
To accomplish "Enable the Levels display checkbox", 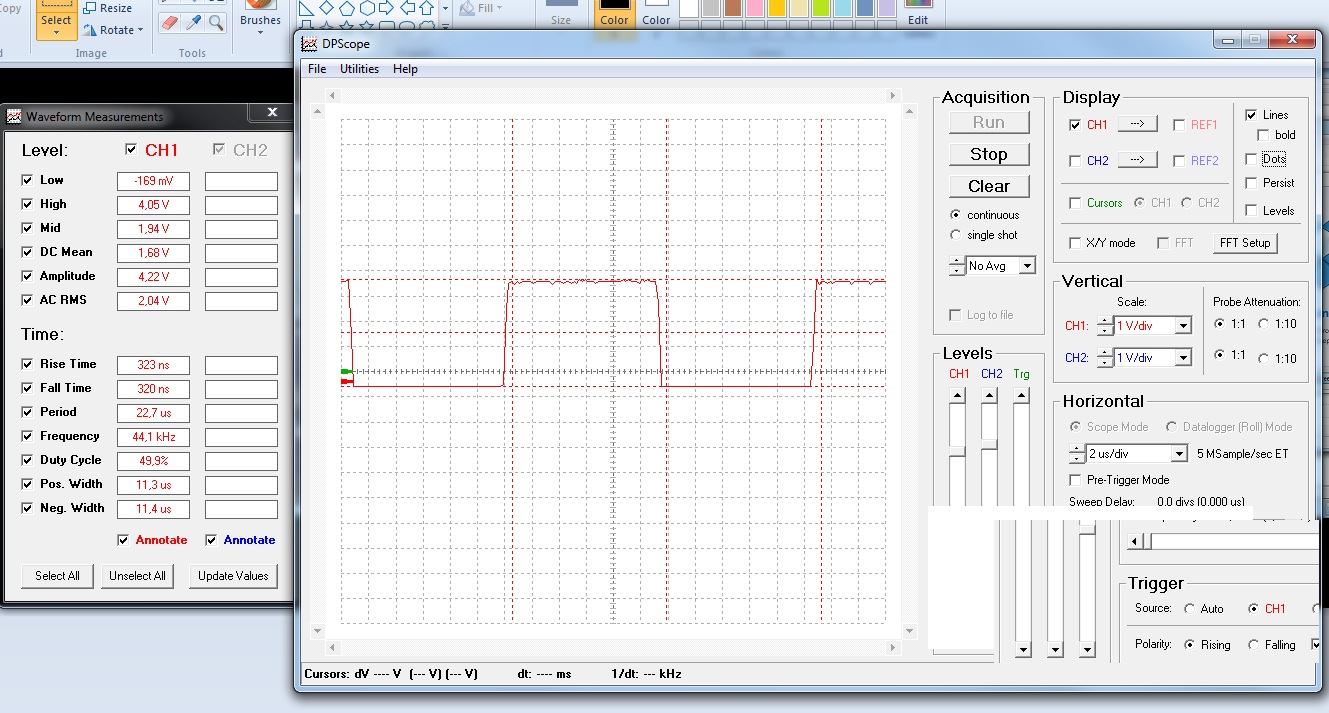I will click(x=1251, y=211).
